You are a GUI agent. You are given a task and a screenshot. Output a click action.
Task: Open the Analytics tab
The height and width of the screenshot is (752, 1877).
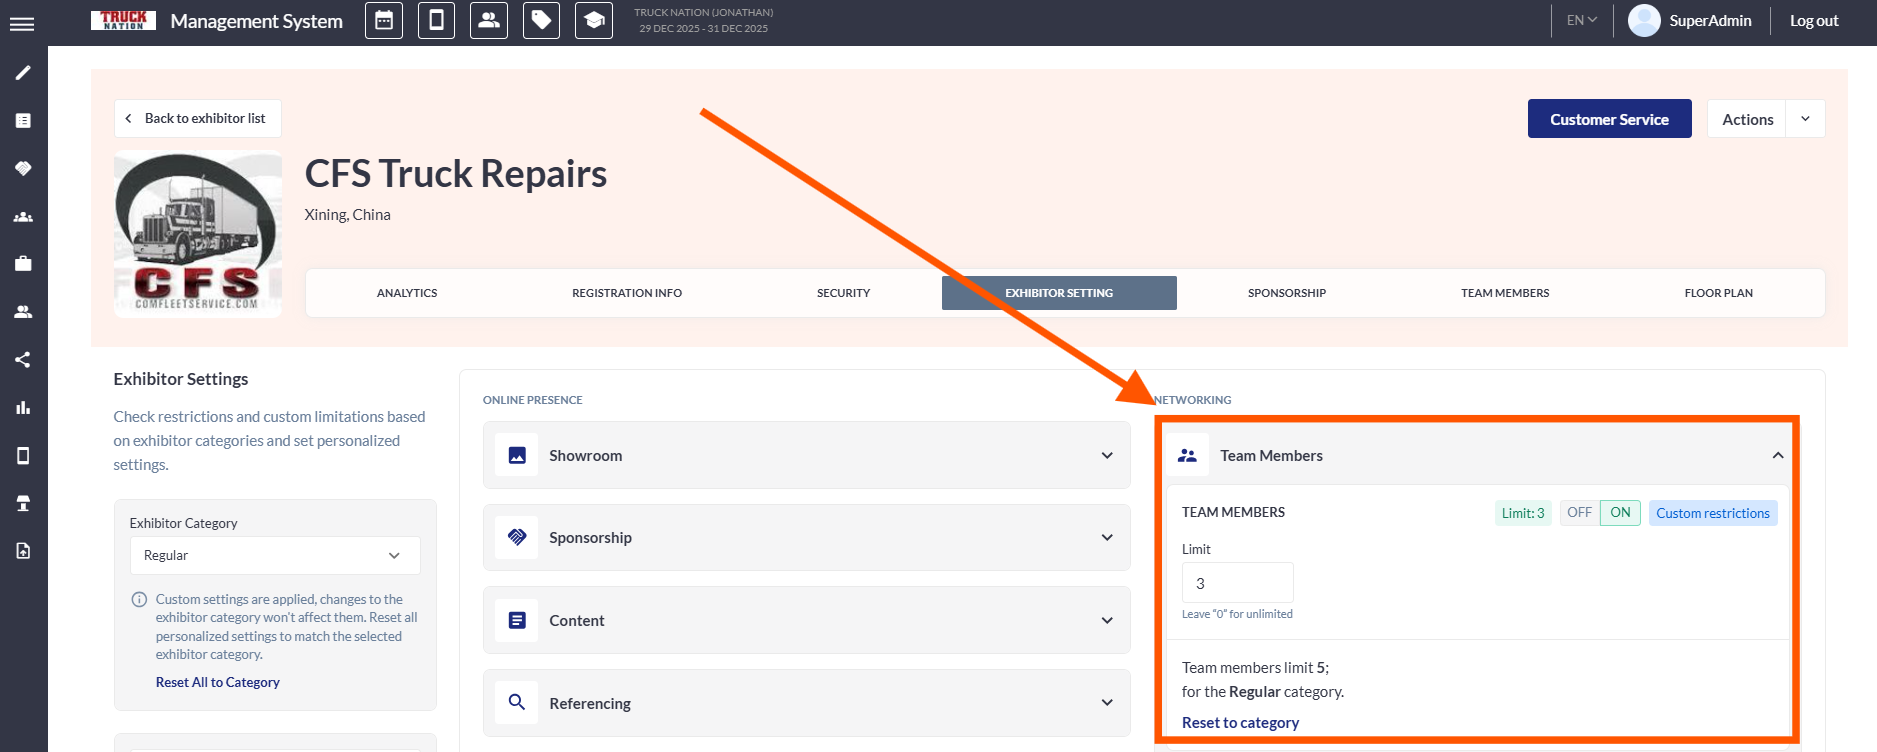click(x=407, y=293)
